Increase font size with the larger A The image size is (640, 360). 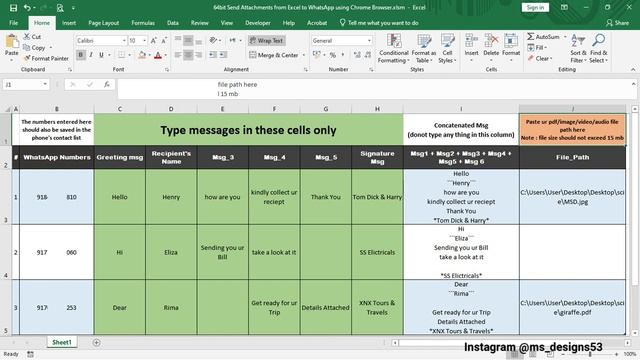pyautogui.click(x=153, y=40)
